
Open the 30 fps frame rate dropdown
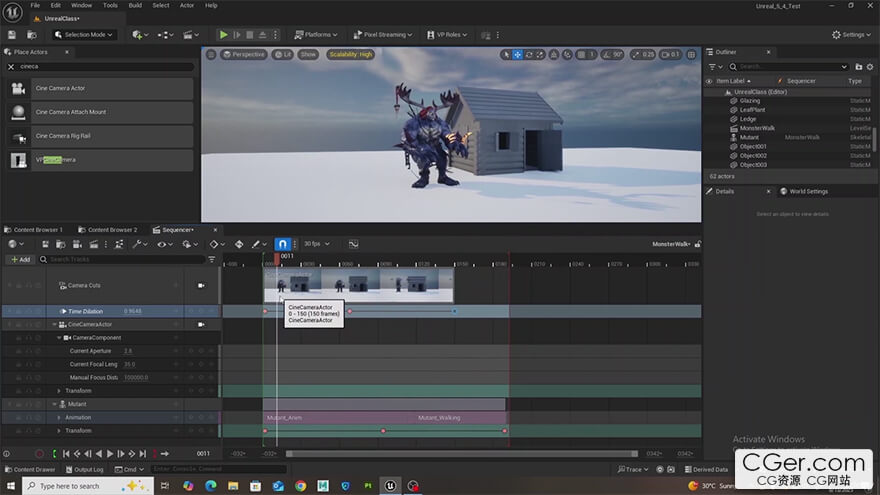(316, 244)
